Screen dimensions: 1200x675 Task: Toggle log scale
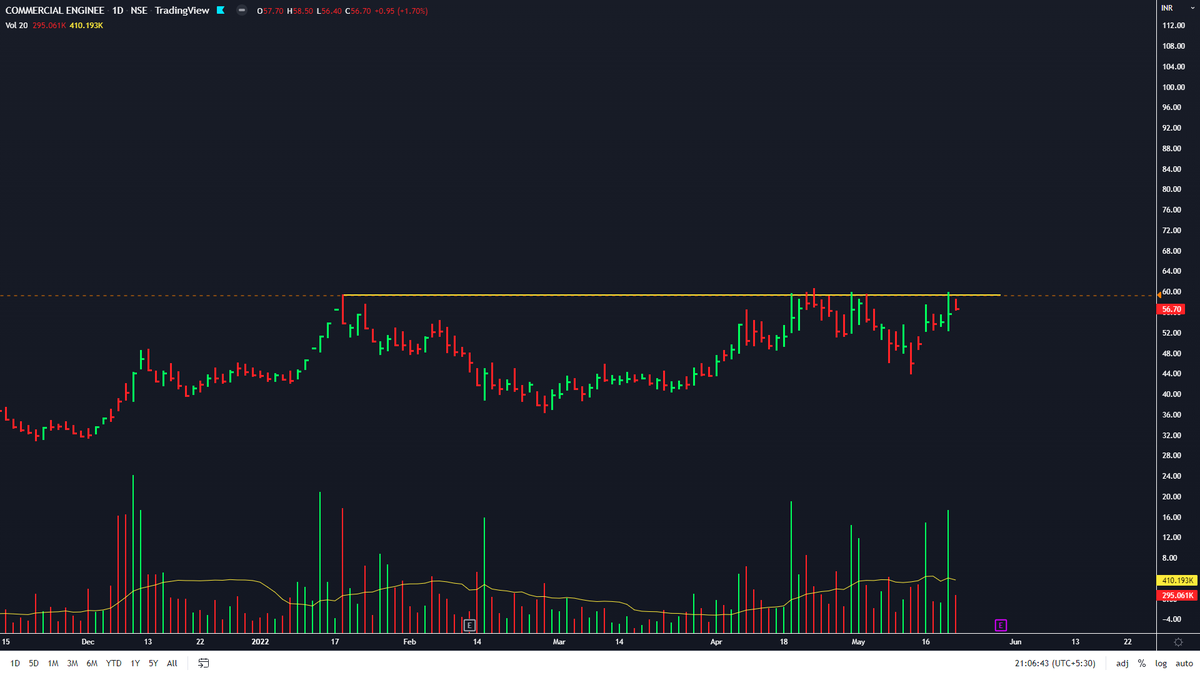[1161, 662]
